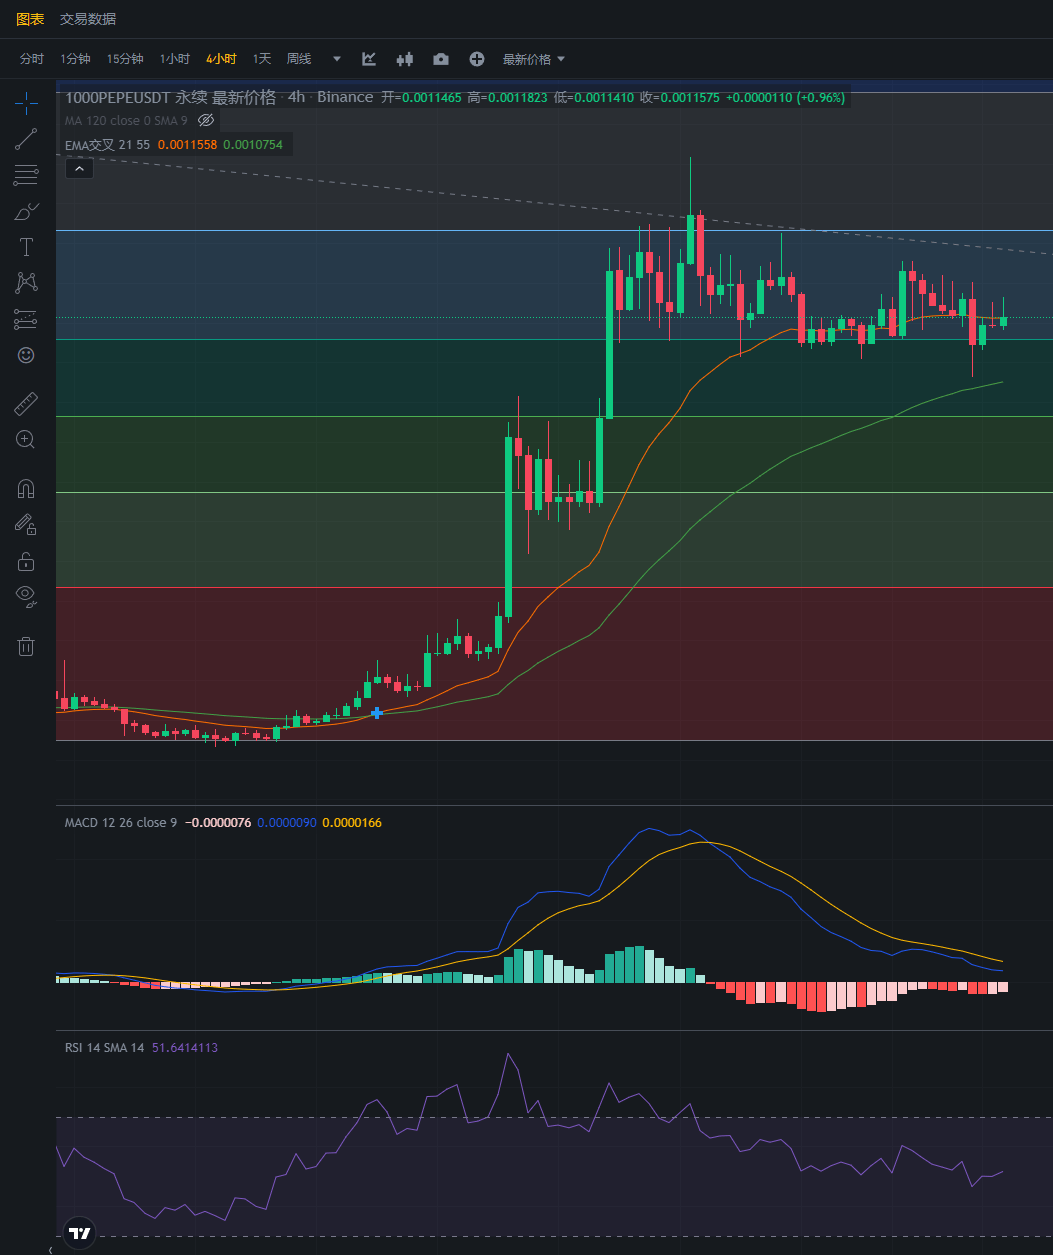Screen dimensions: 1053x1255
Task: Open the technical indicators panel icon
Action: point(369,59)
